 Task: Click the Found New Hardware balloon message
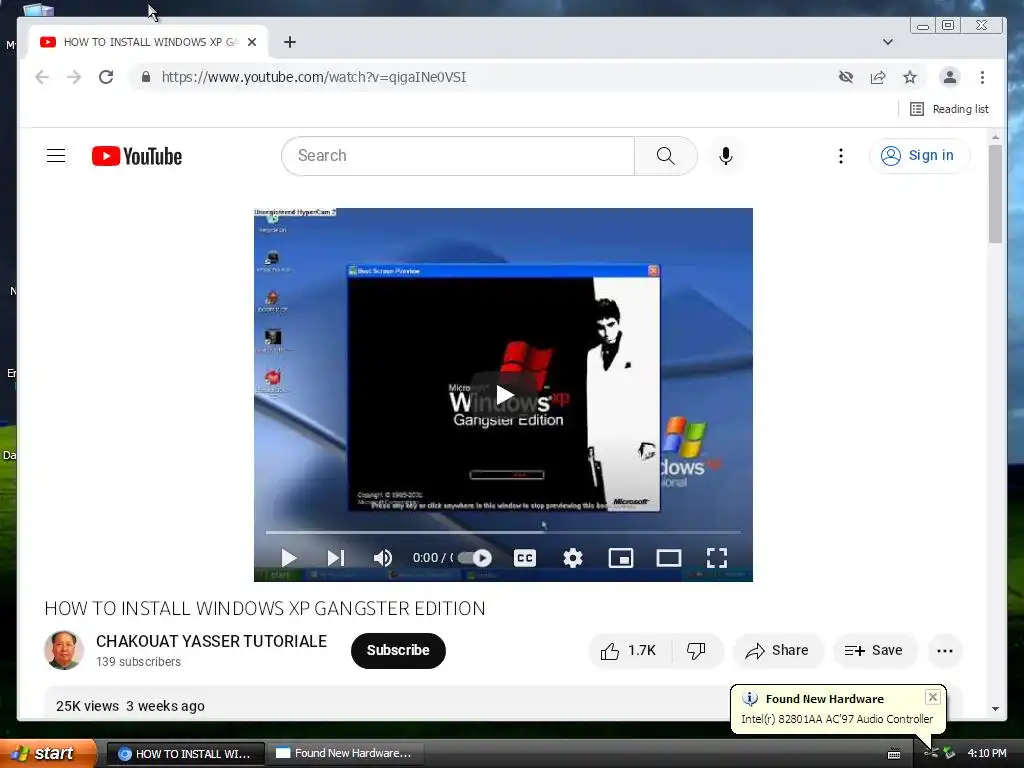pos(837,719)
